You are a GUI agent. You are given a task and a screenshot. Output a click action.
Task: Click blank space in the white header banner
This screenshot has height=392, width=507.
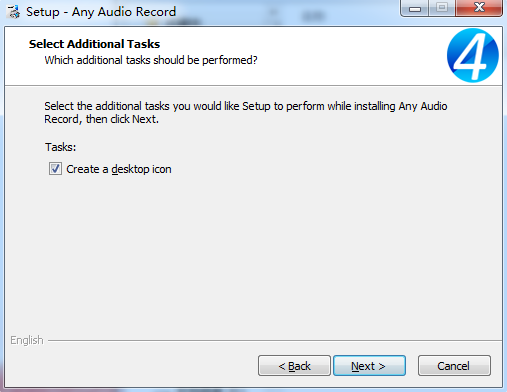click(350, 55)
